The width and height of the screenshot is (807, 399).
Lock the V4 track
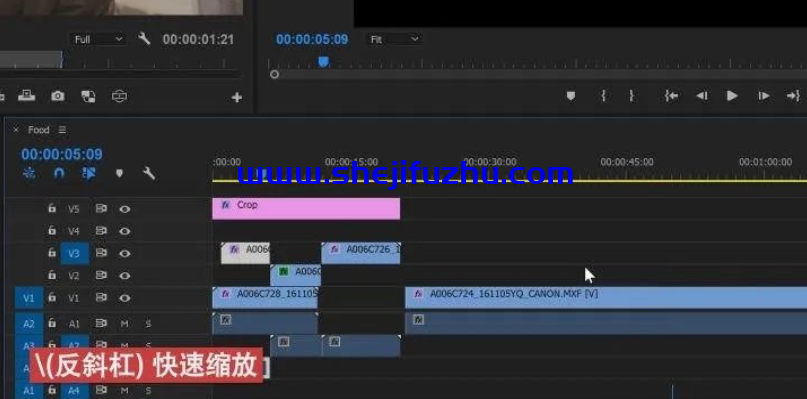tap(52, 230)
